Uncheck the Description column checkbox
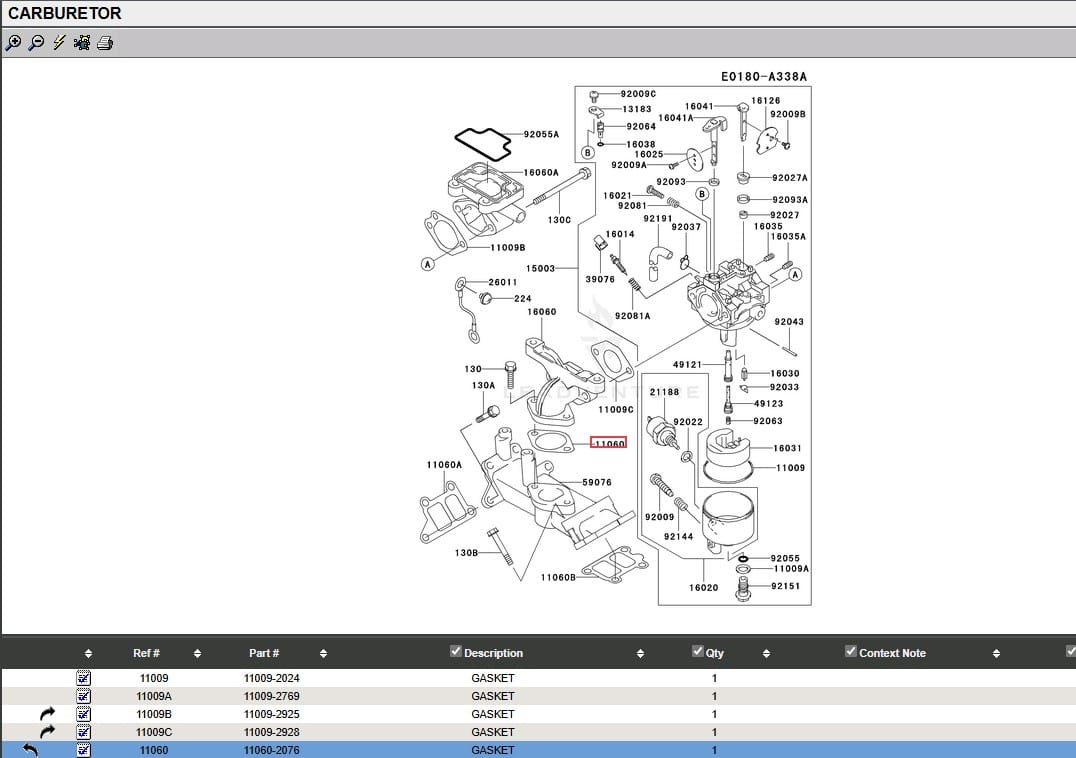This screenshot has width=1076, height=758. pyautogui.click(x=457, y=652)
